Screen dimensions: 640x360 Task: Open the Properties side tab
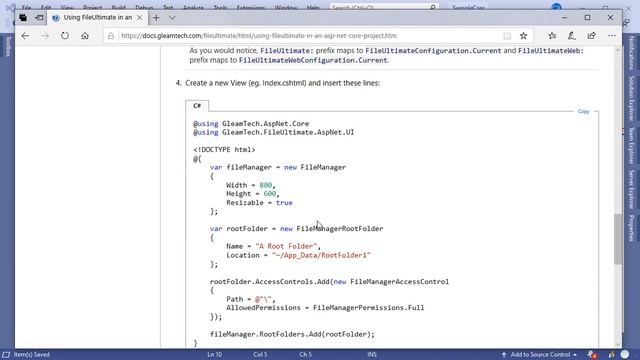click(x=631, y=228)
